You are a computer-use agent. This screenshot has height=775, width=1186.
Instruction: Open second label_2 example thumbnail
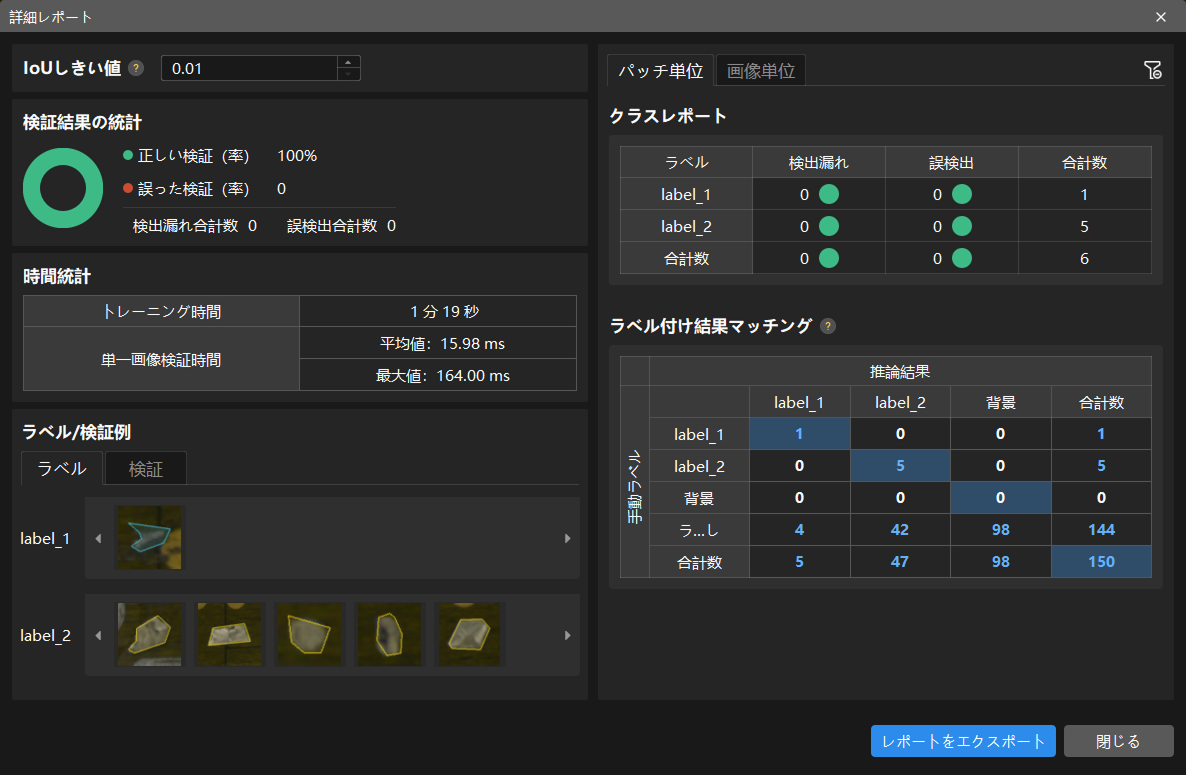(229, 634)
